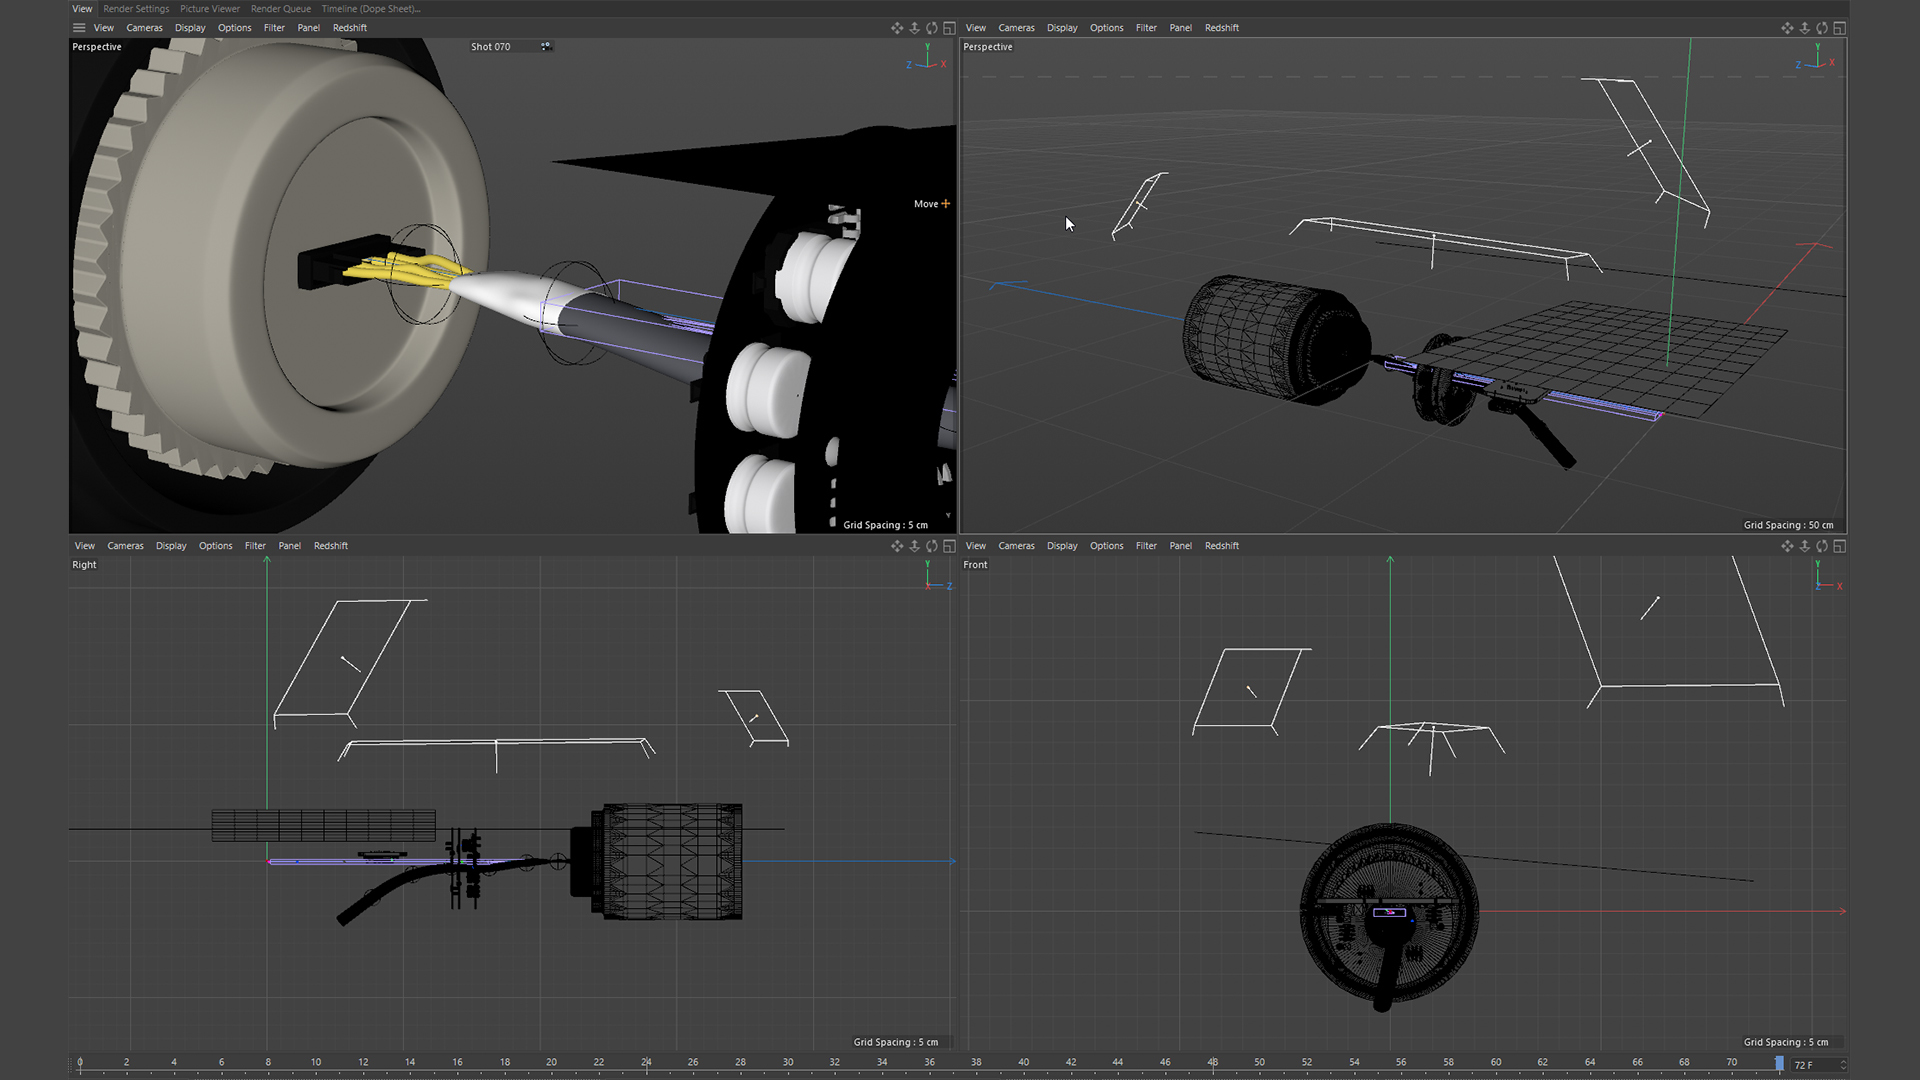
Task: Toggle maximize for the top-right Perspective viewport
Action: point(1840,28)
